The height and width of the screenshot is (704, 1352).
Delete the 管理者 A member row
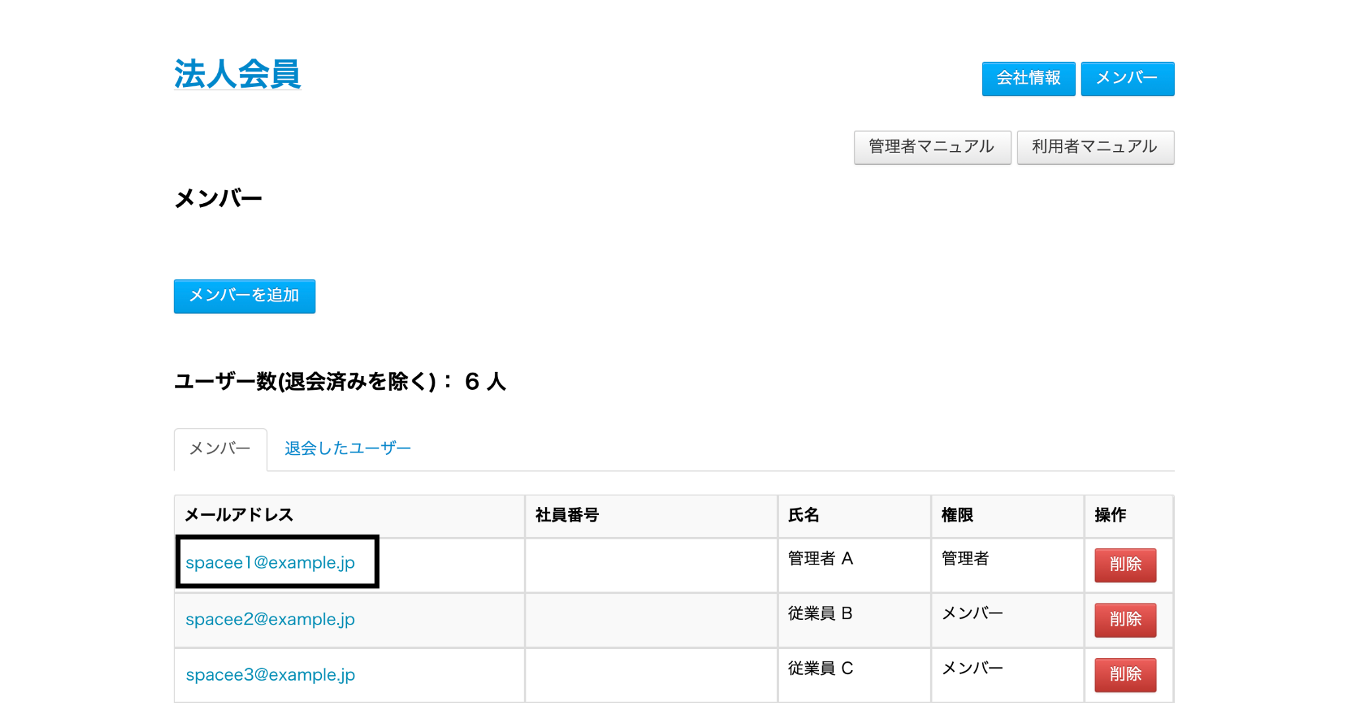click(1125, 565)
